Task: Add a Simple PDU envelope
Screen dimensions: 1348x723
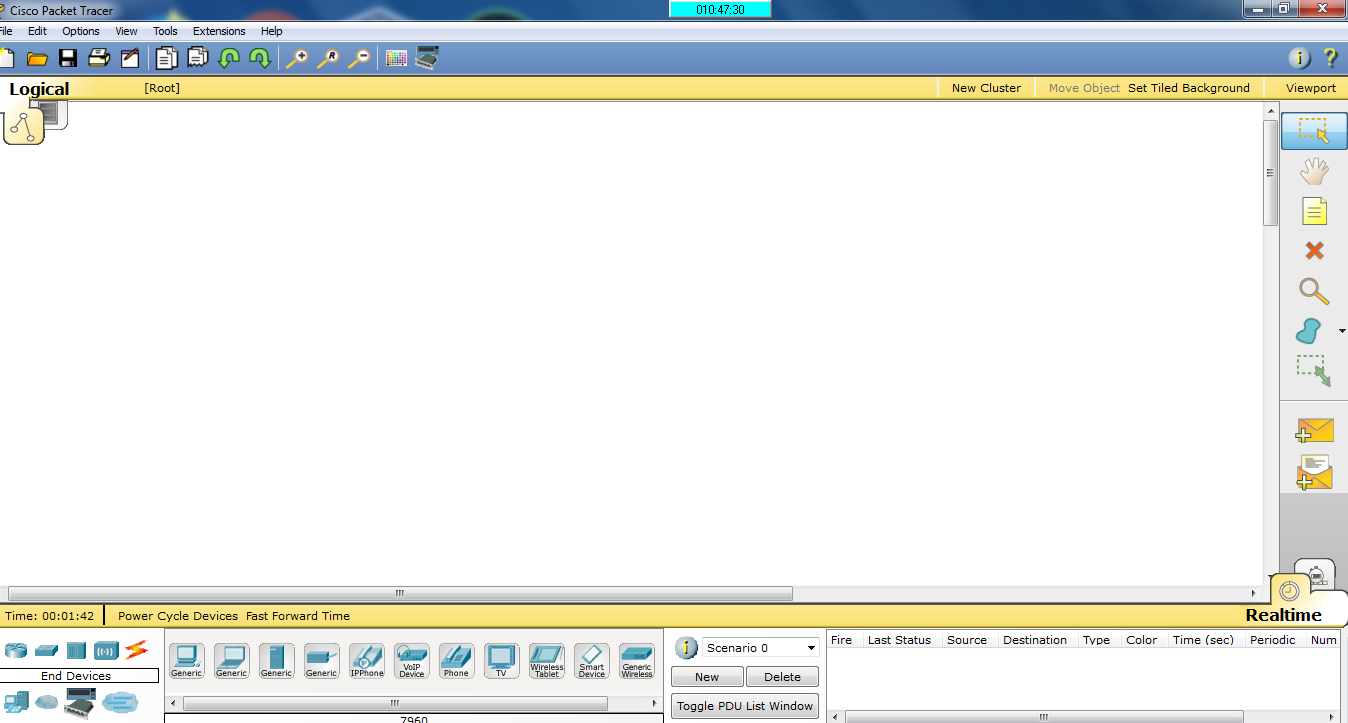Action: point(1314,430)
